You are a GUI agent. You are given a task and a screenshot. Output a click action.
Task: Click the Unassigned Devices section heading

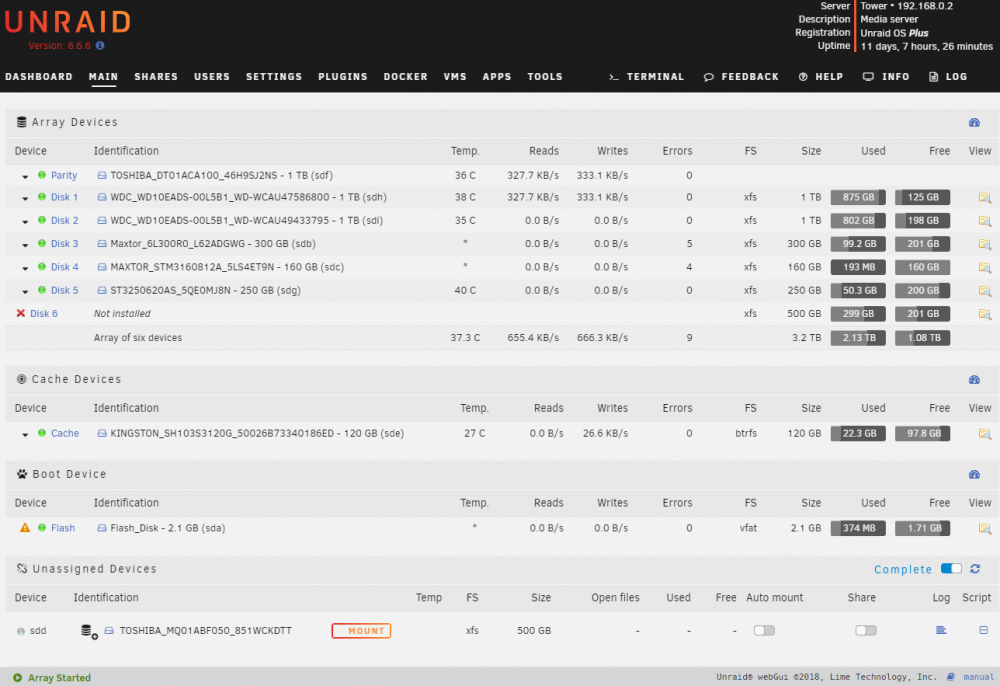tap(94, 569)
